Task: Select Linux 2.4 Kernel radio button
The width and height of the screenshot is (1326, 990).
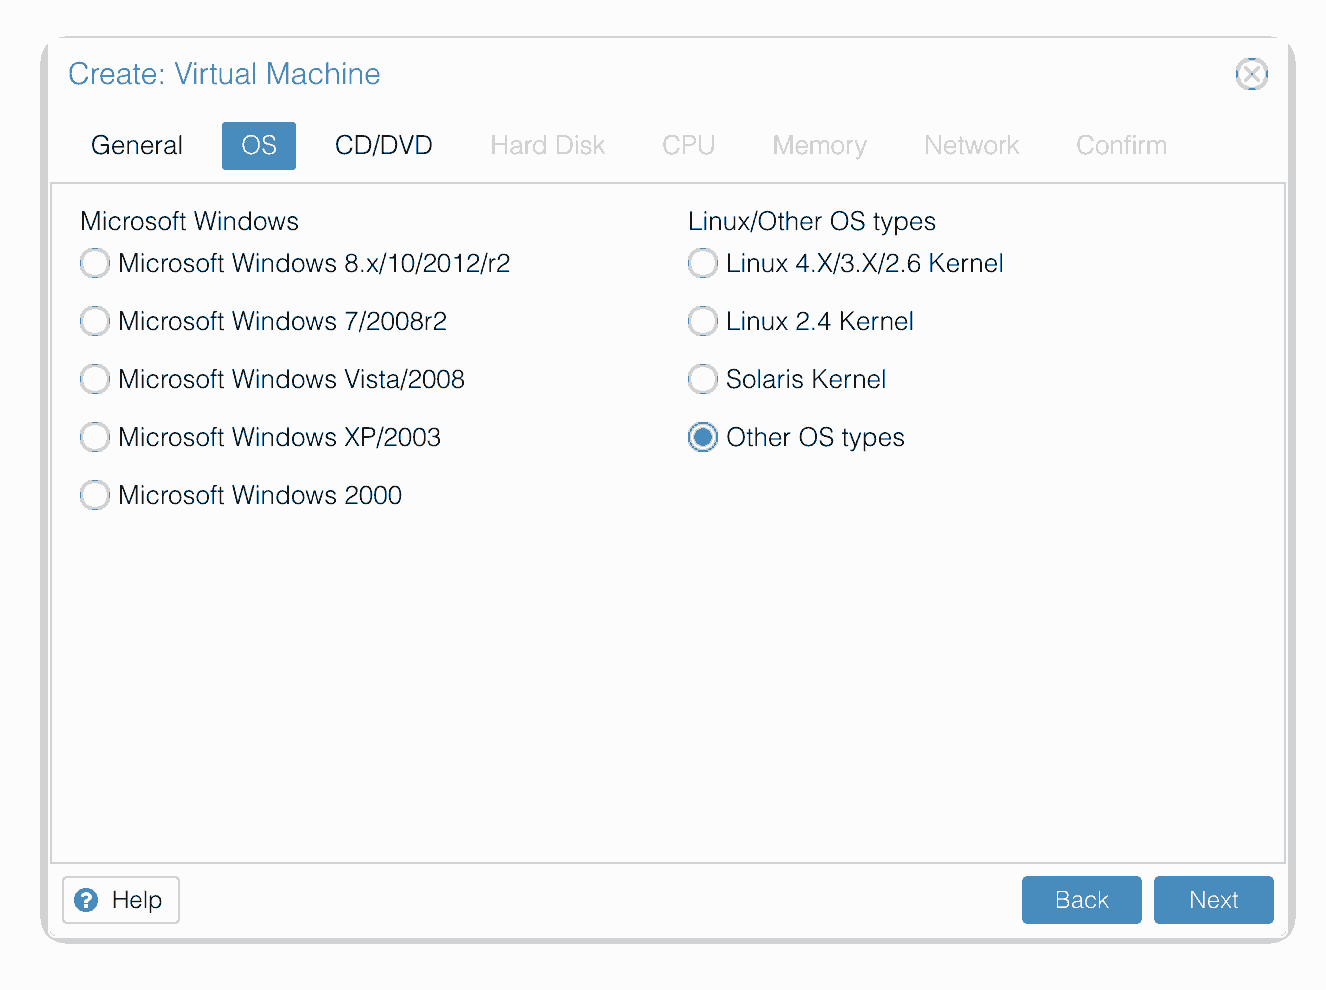Action: click(x=703, y=321)
